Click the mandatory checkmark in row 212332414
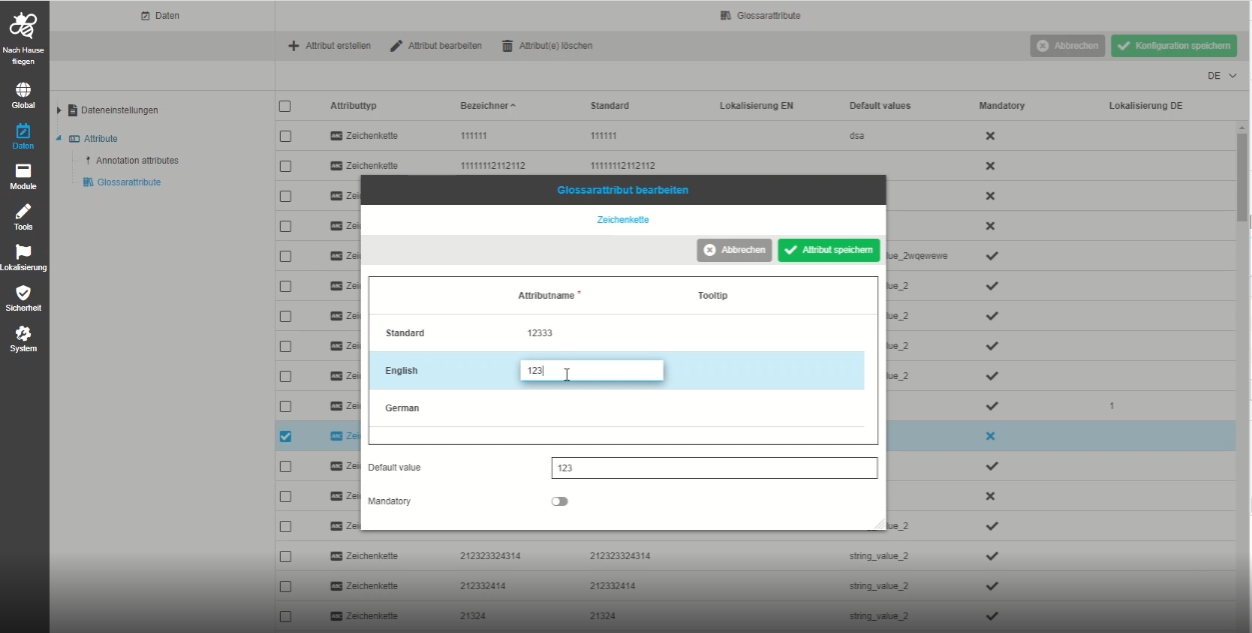The height and width of the screenshot is (633, 1252). tap(991, 586)
